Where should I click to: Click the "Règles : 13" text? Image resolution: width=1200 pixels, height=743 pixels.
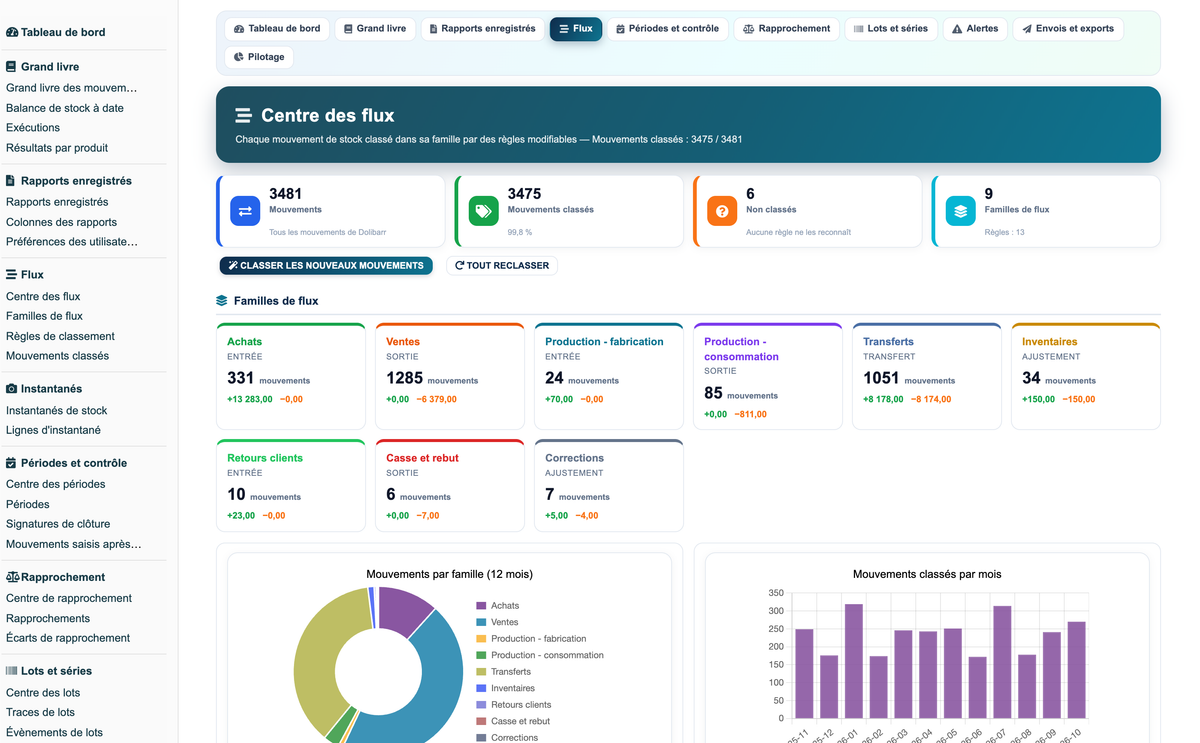click(1004, 232)
